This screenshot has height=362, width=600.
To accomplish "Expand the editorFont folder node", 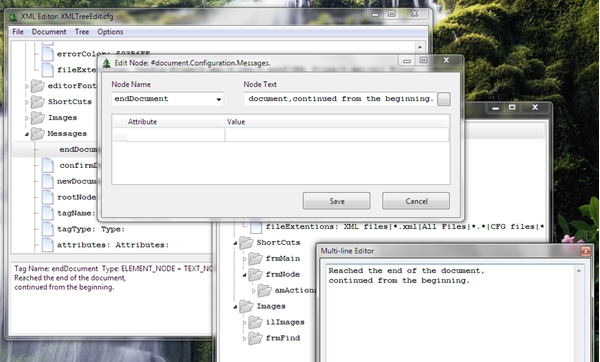I will click(26, 86).
